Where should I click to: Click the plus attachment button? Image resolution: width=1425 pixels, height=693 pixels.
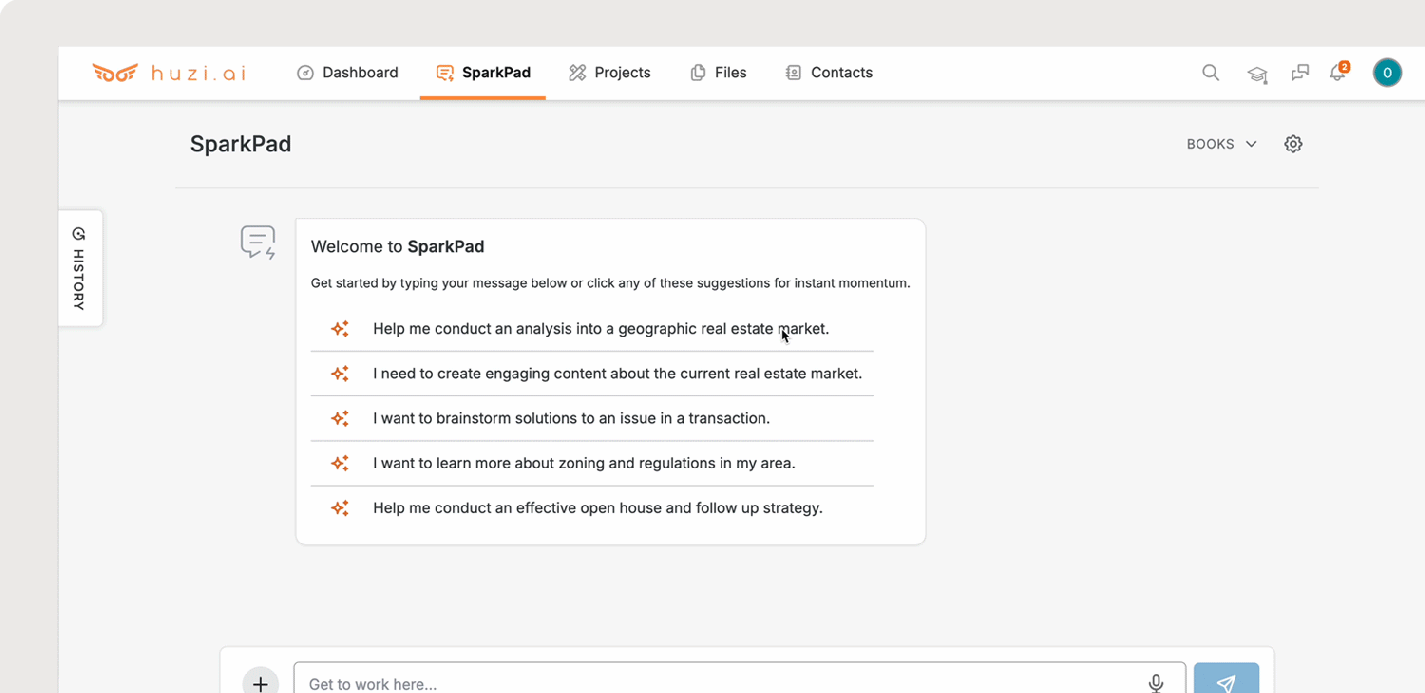click(x=260, y=683)
